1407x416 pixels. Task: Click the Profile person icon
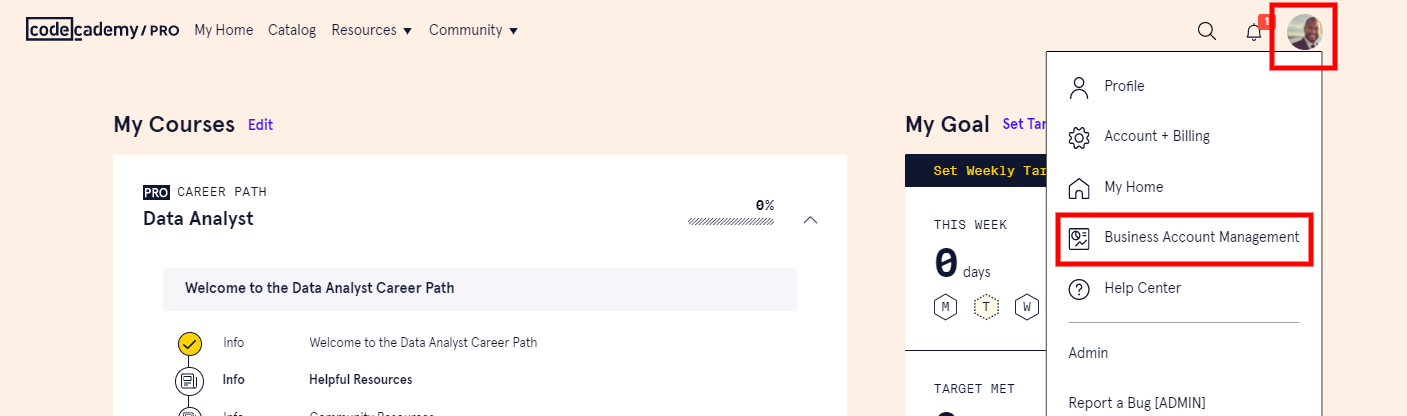tap(1079, 87)
